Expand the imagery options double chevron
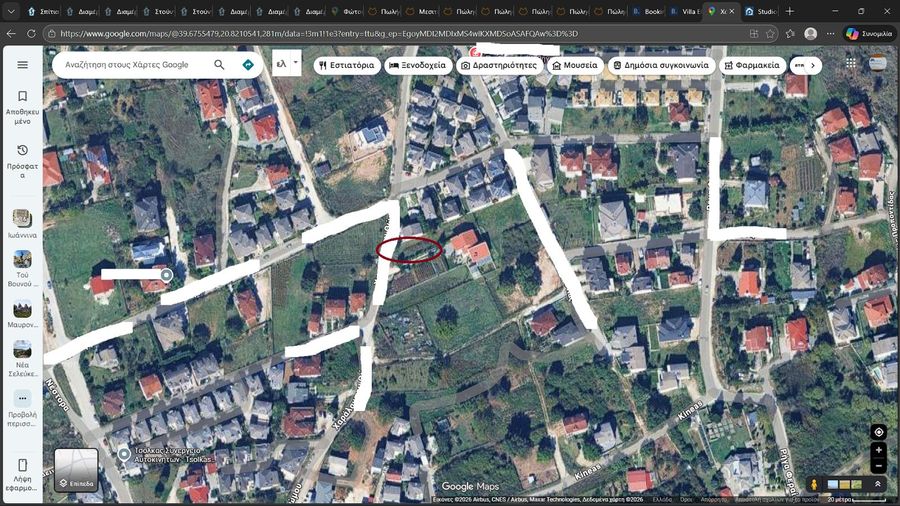Viewport: 900px width, 506px height. (877, 484)
